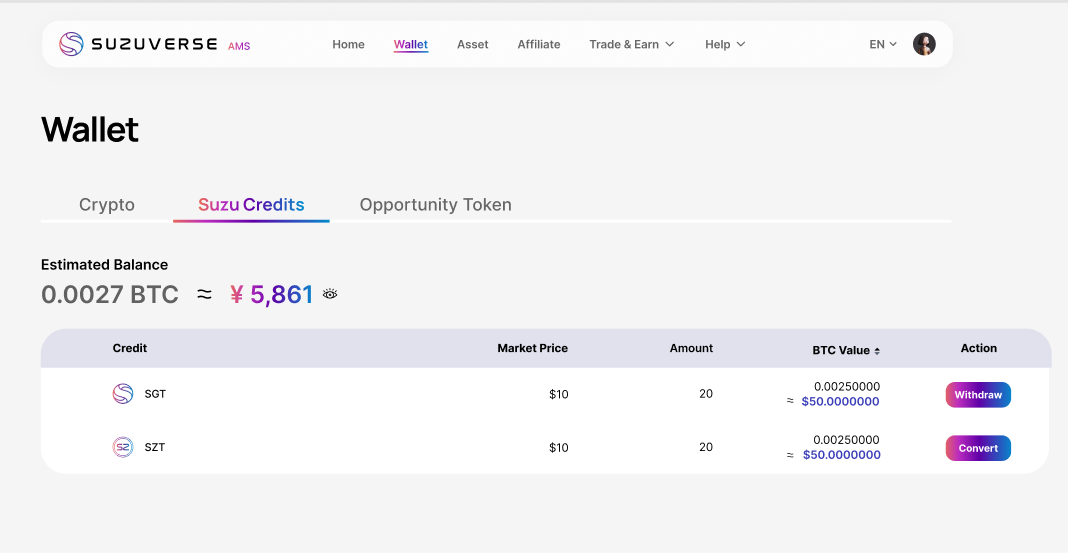Viewport: 1068px width, 557px height.
Task: Open the user profile avatar
Action: point(924,44)
